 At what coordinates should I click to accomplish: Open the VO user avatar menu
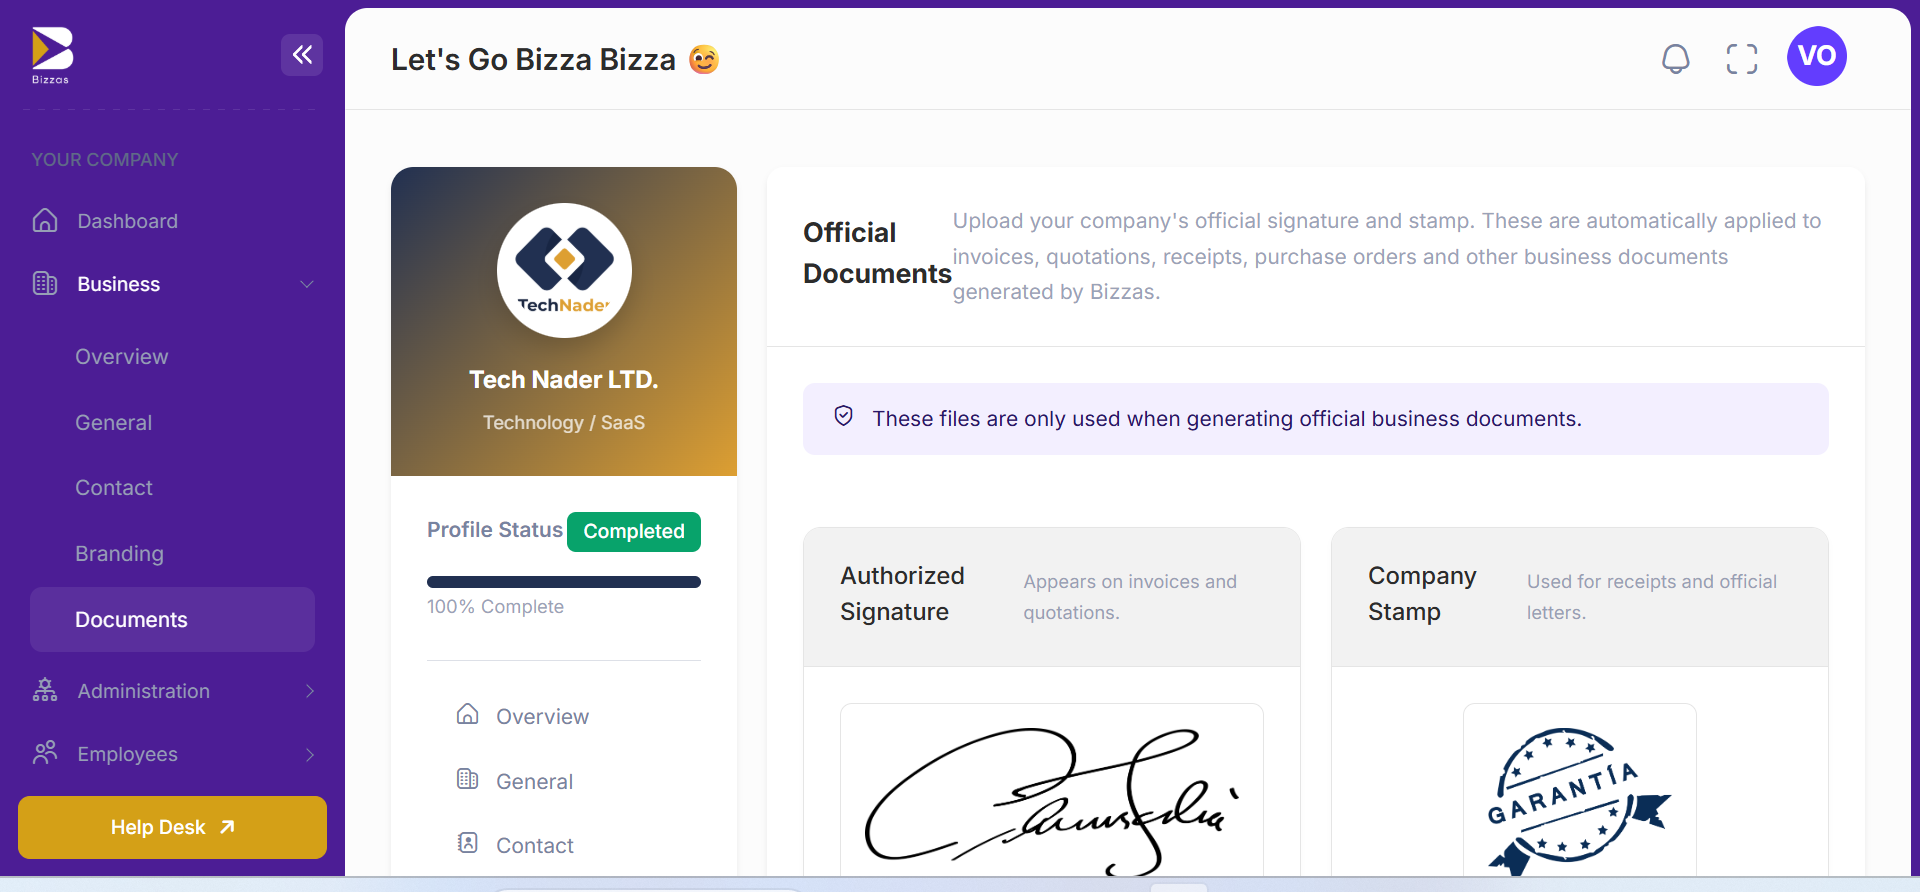pos(1817,56)
